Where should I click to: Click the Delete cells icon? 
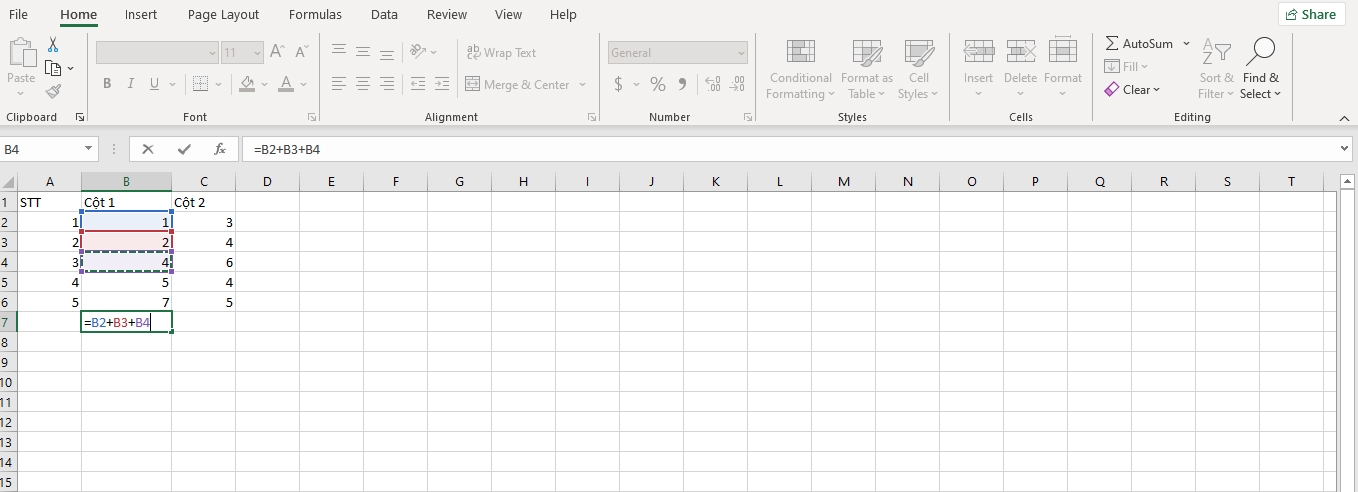1020,51
